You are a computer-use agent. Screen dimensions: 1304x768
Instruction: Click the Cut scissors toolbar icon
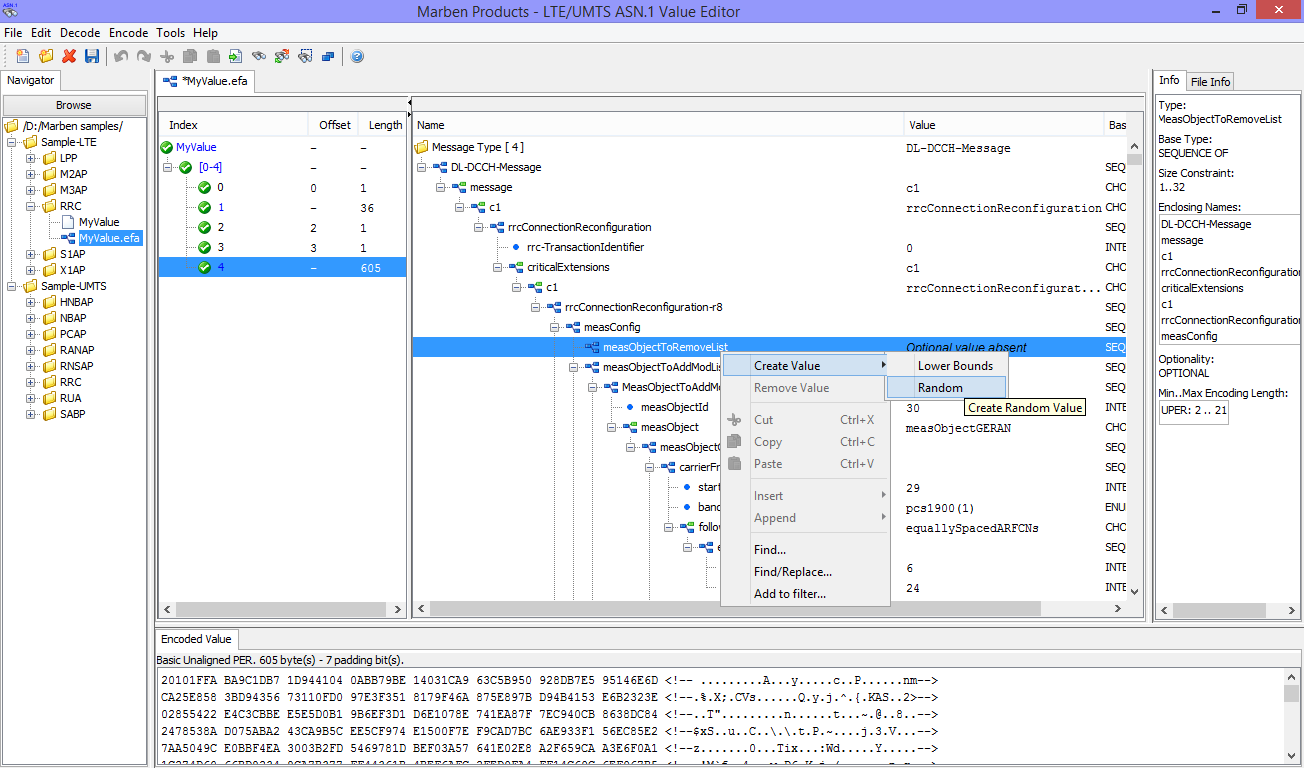[167, 56]
